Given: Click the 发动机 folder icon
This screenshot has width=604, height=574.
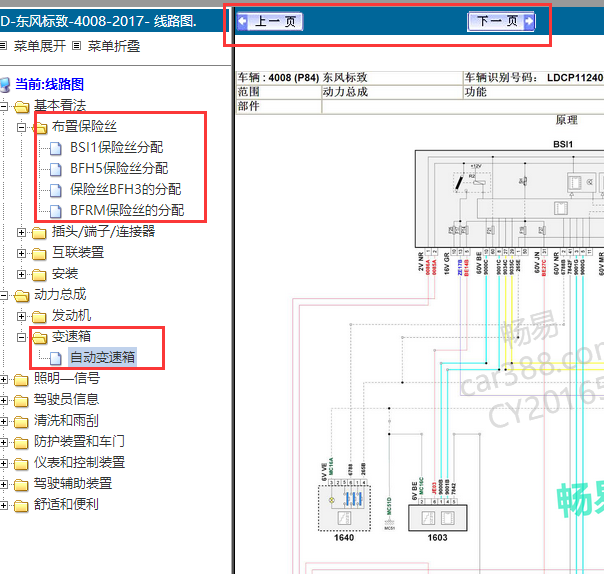Looking at the screenshot, I should (39, 317).
